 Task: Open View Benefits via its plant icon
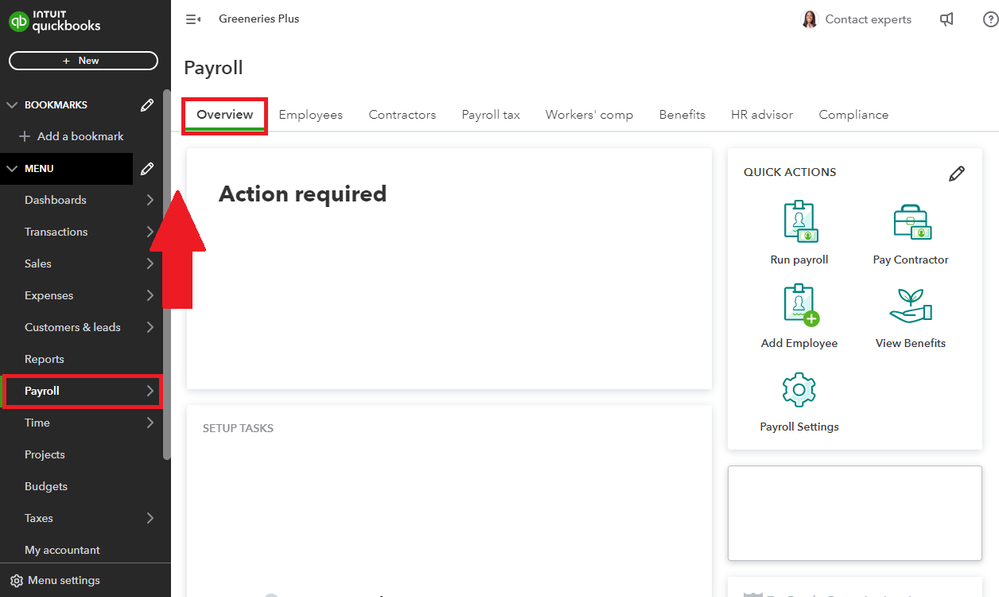[910, 305]
